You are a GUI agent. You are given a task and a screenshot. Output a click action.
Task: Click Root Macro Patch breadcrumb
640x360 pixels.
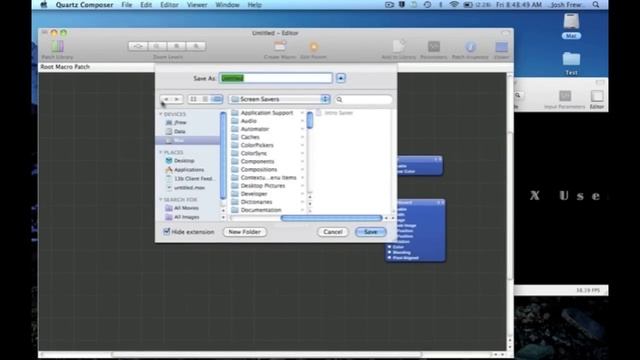click(x=65, y=67)
